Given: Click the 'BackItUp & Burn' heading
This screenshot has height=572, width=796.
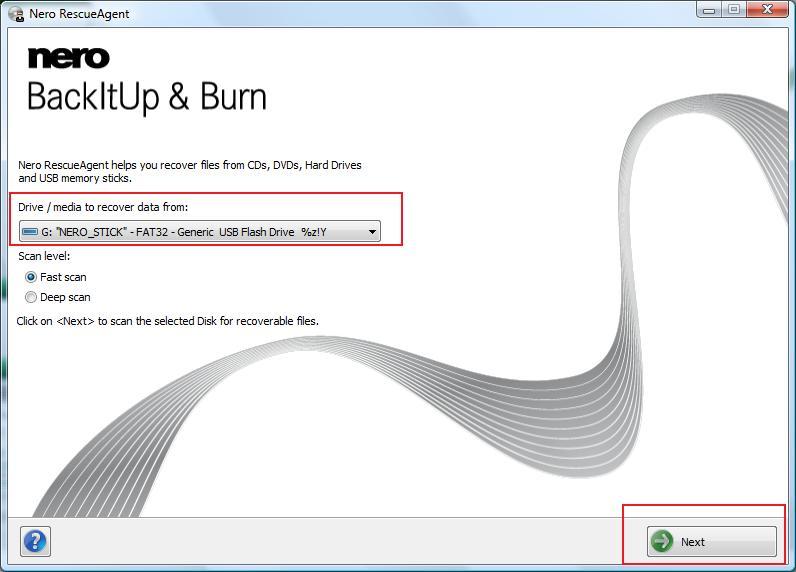Looking at the screenshot, I should point(147,97).
